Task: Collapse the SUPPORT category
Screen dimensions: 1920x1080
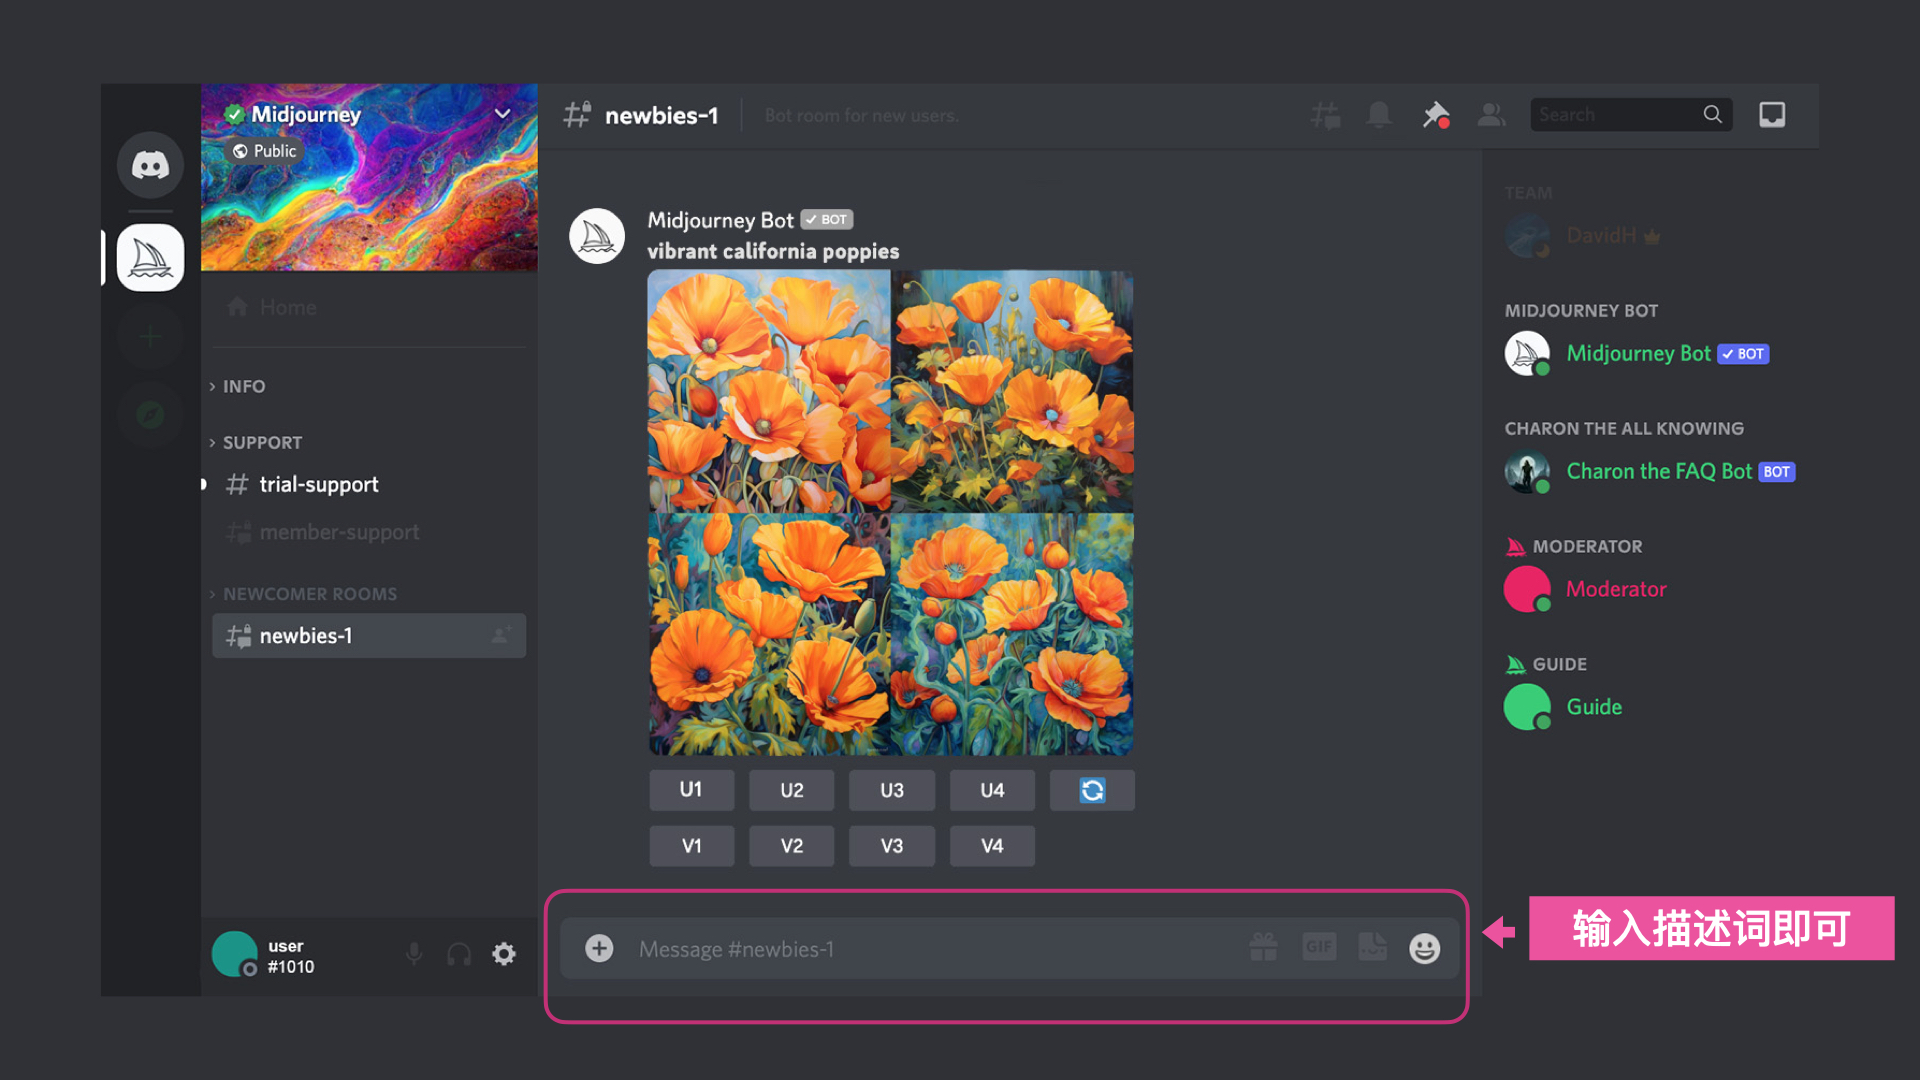Action: (261, 442)
